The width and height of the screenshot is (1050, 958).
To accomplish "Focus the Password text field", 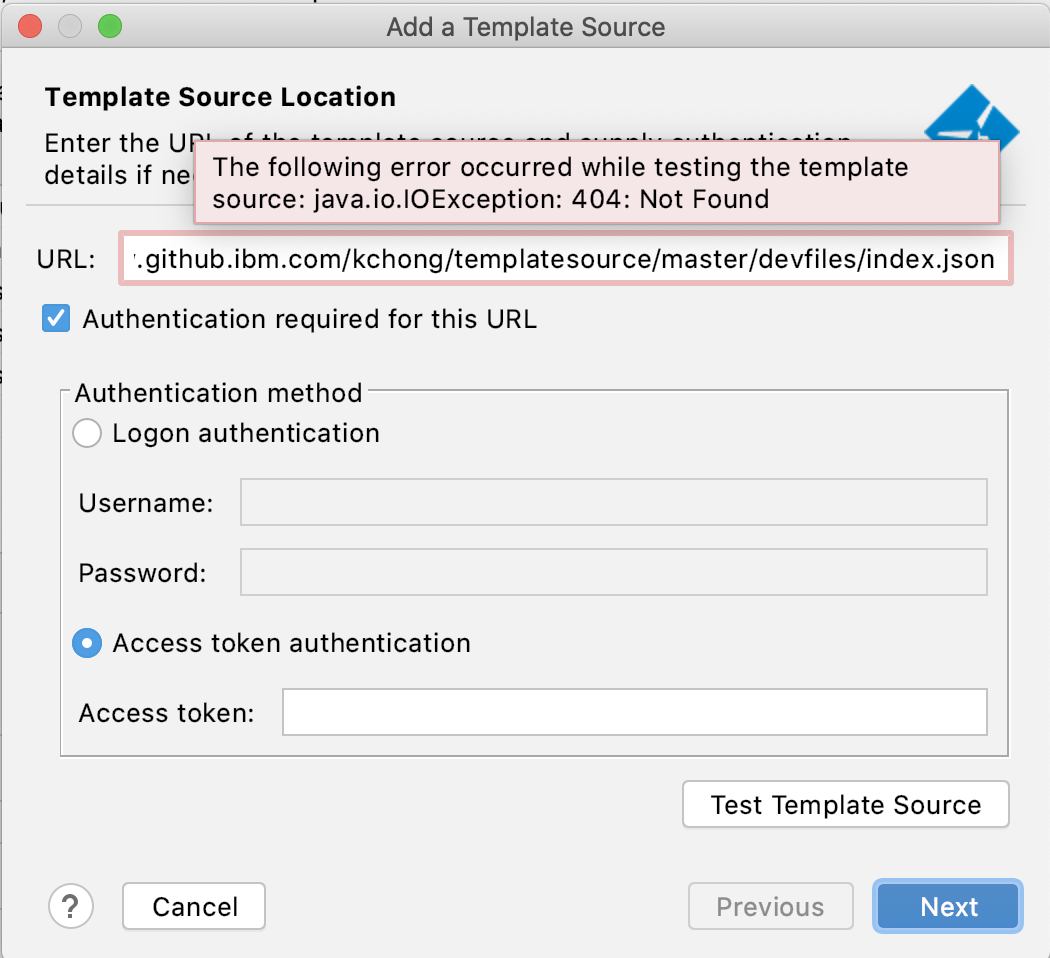I will (x=613, y=572).
